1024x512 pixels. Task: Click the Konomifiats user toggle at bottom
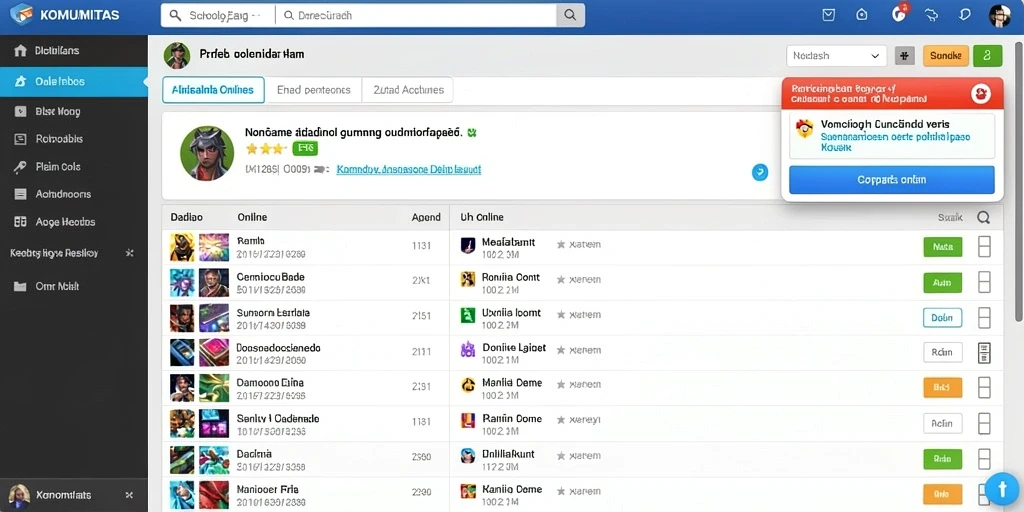(x=129, y=495)
